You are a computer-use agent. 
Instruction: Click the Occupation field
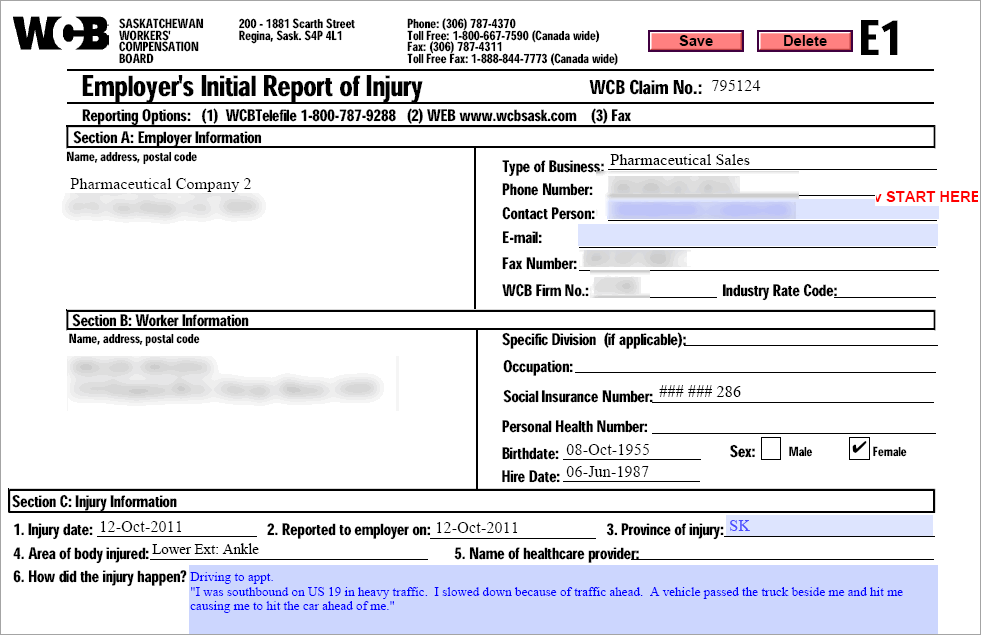point(755,365)
